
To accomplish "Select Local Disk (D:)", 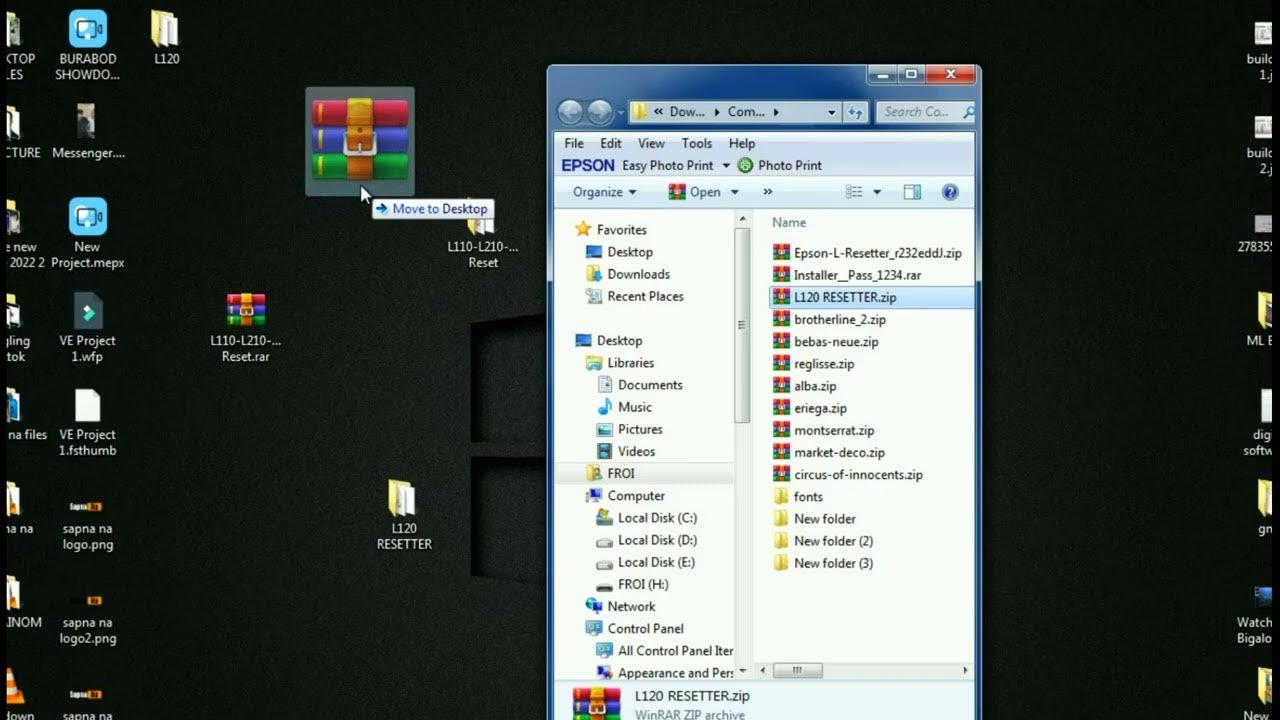I will tap(657, 540).
